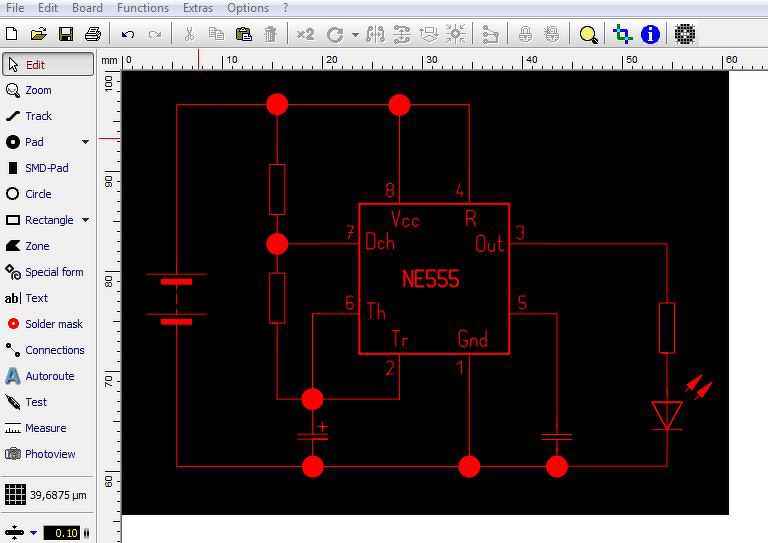The width and height of the screenshot is (768, 543).
Task: Rotate selection with the circular arrow icon
Action: [x=335, y=34]
